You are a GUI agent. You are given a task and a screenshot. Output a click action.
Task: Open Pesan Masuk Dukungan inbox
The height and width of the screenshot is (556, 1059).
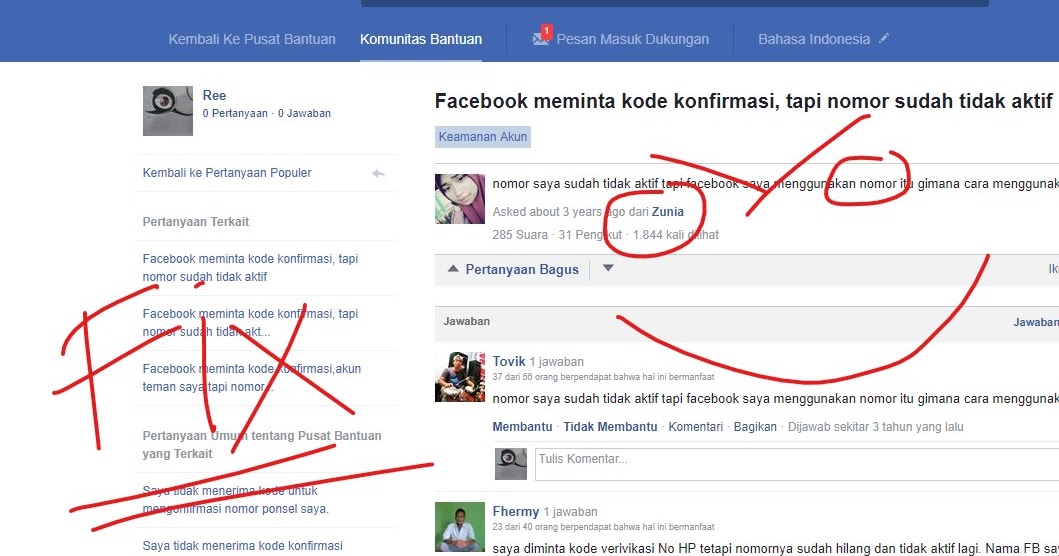(633, 39)
